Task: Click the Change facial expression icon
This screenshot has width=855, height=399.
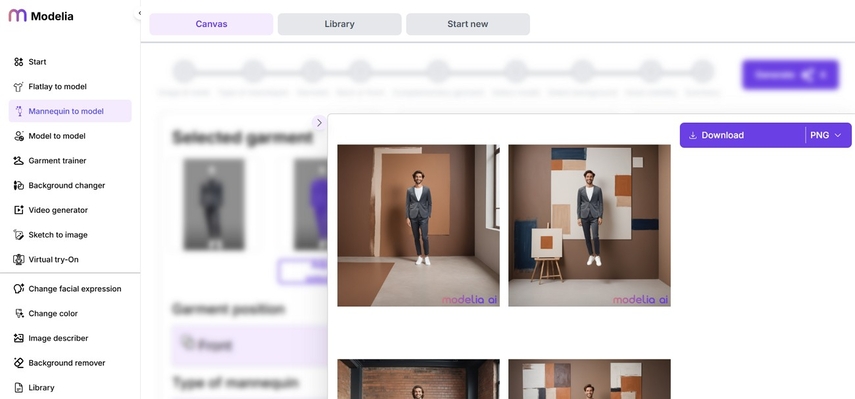Action: [19, 289]
